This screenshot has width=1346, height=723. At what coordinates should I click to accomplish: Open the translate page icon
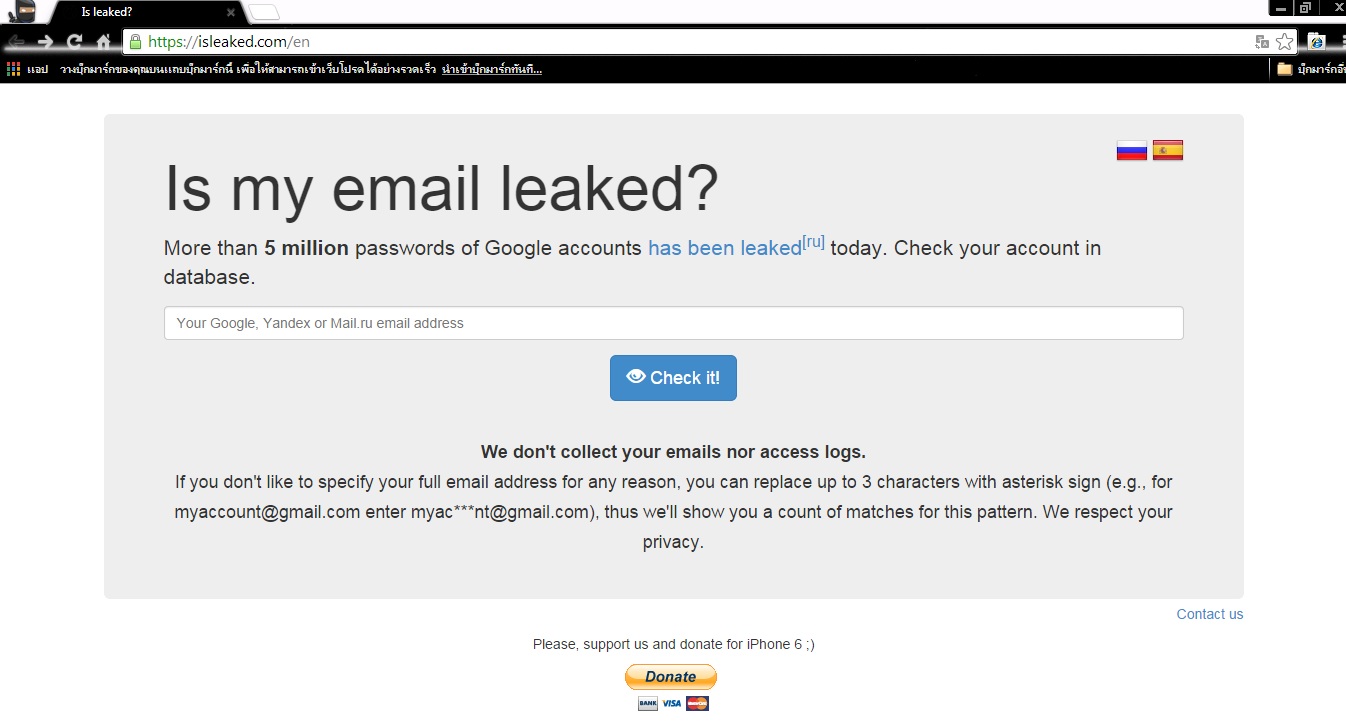pyautogui.click(x=1262, y=42)
